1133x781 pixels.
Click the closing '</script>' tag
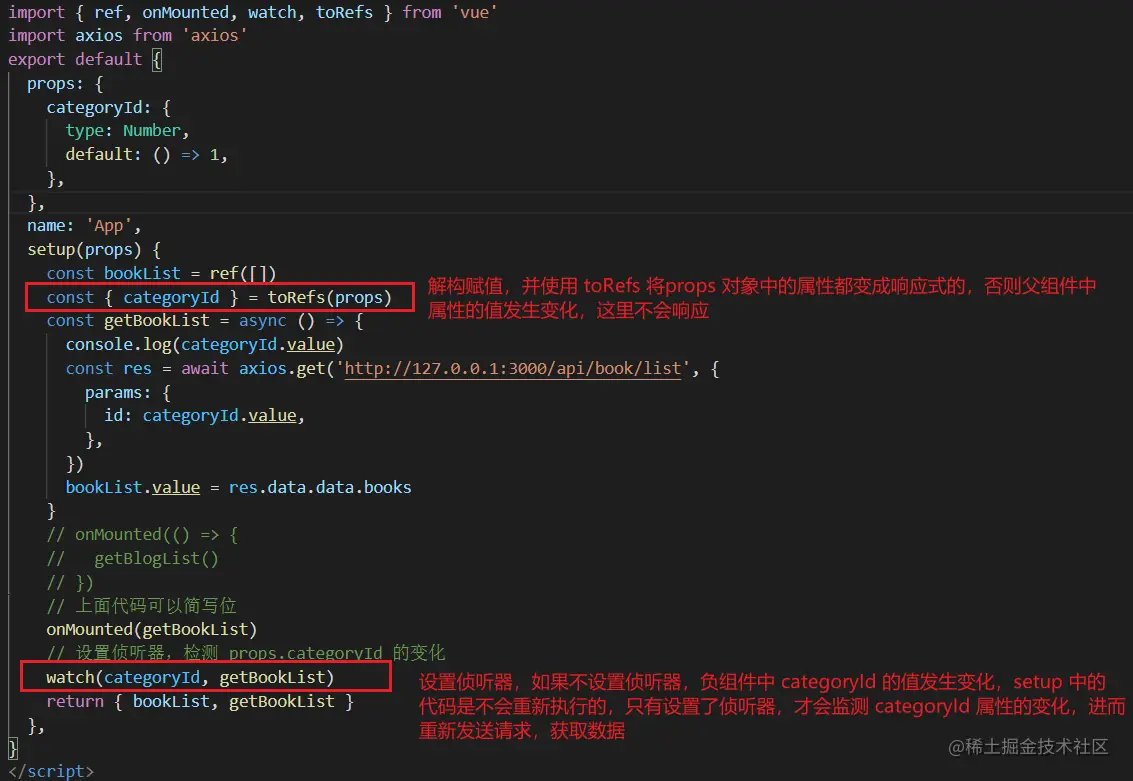coord(51,771)
